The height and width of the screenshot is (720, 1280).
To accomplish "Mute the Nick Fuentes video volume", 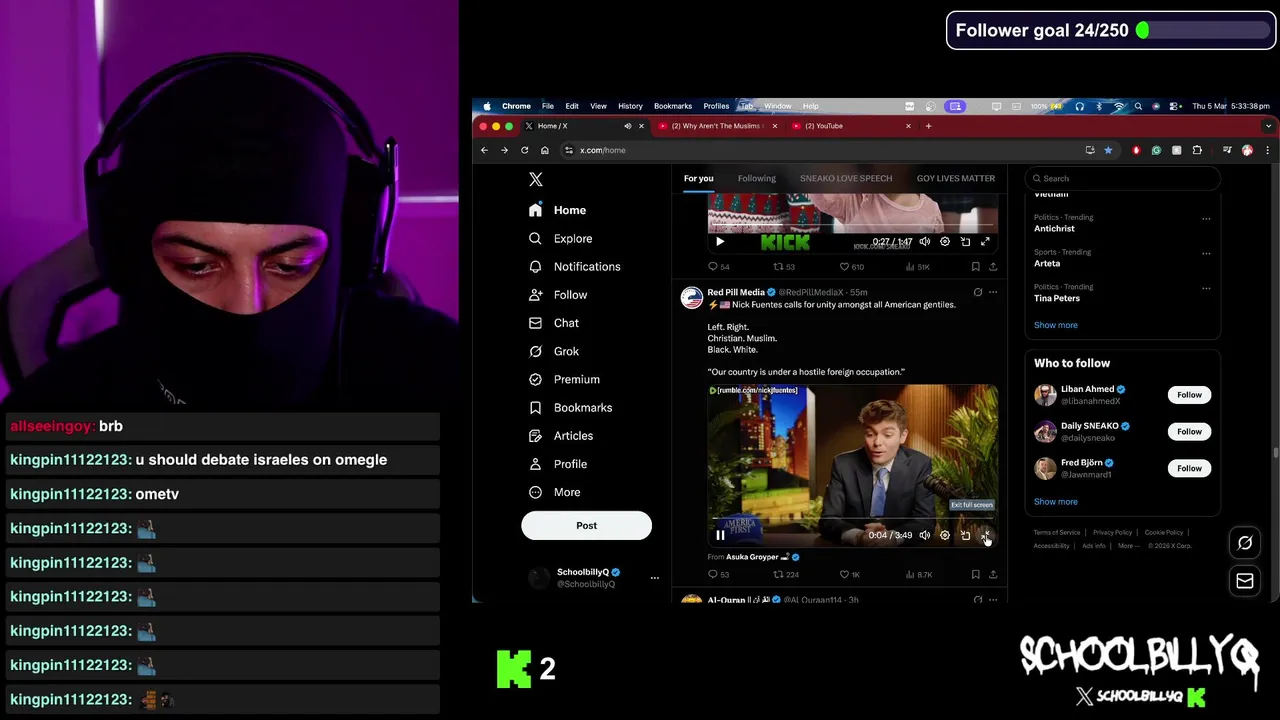I will (x=924, y=535).
